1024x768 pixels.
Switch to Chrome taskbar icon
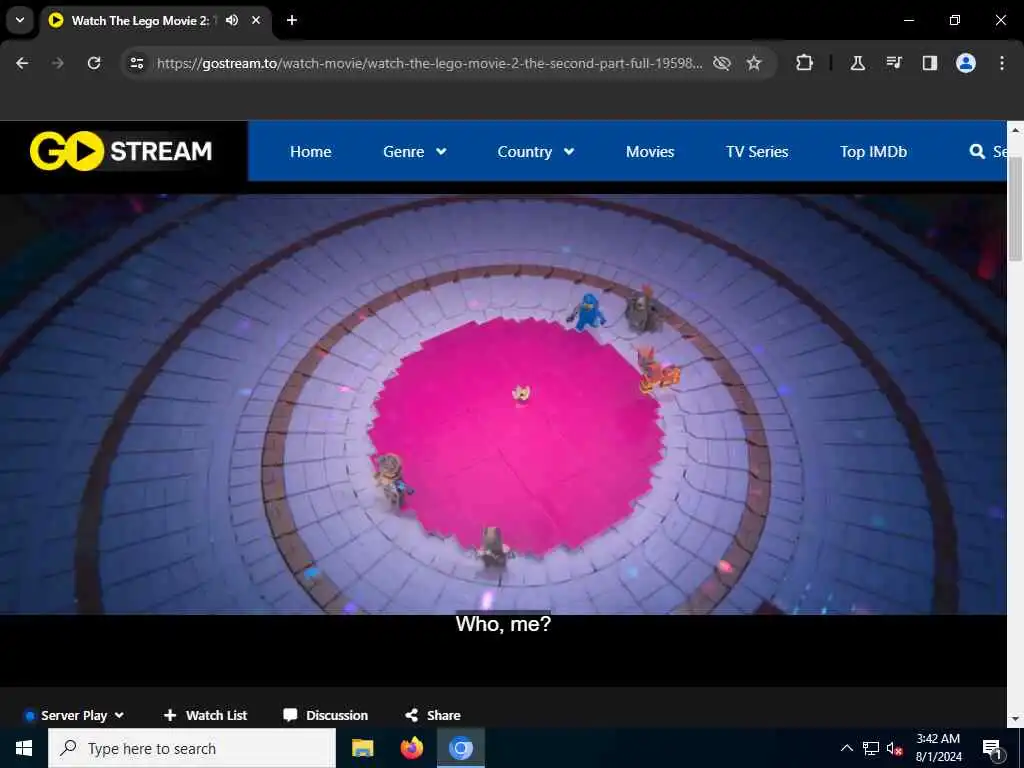[x=460, y=748]
